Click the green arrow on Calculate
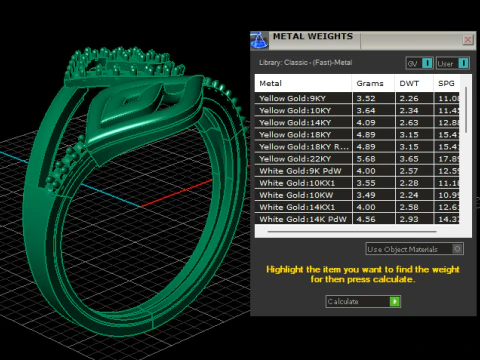The height and width of the screenshot is (360, 480). 395,301
